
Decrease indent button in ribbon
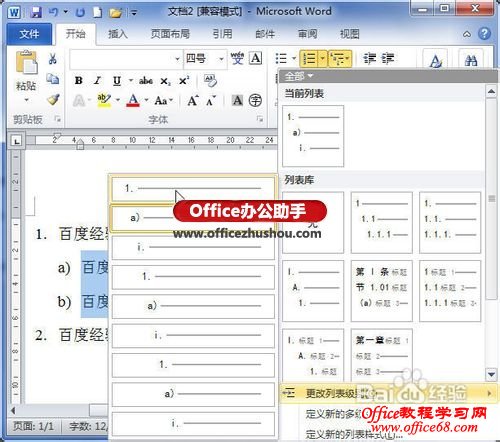[x=370, y=59]
